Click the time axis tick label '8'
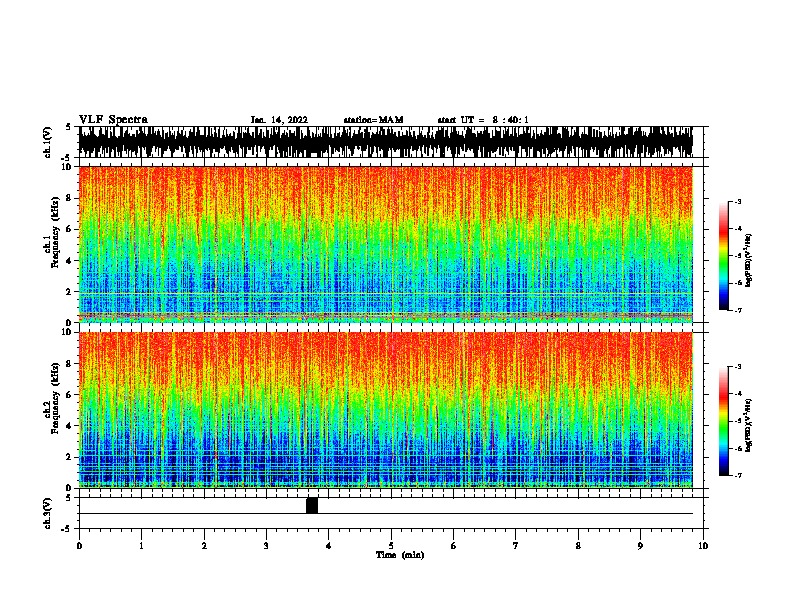This screenshot has width=792, height=612. (578, 546)
